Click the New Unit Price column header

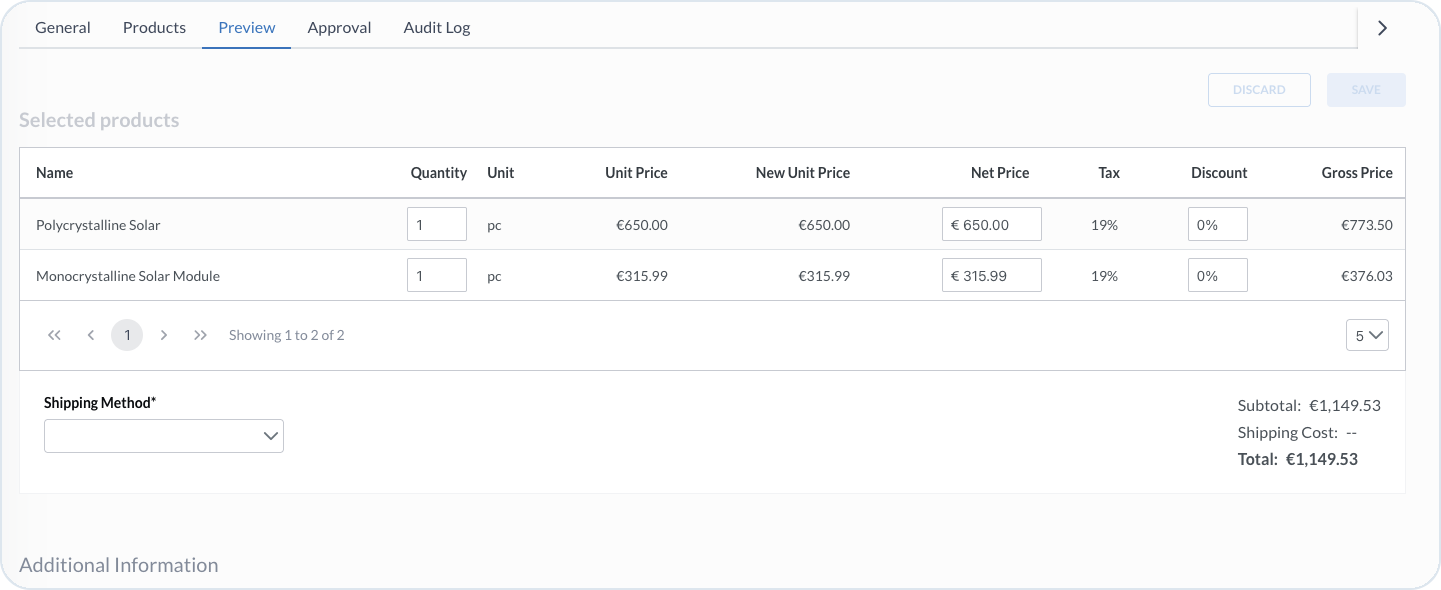click(803, 173)
